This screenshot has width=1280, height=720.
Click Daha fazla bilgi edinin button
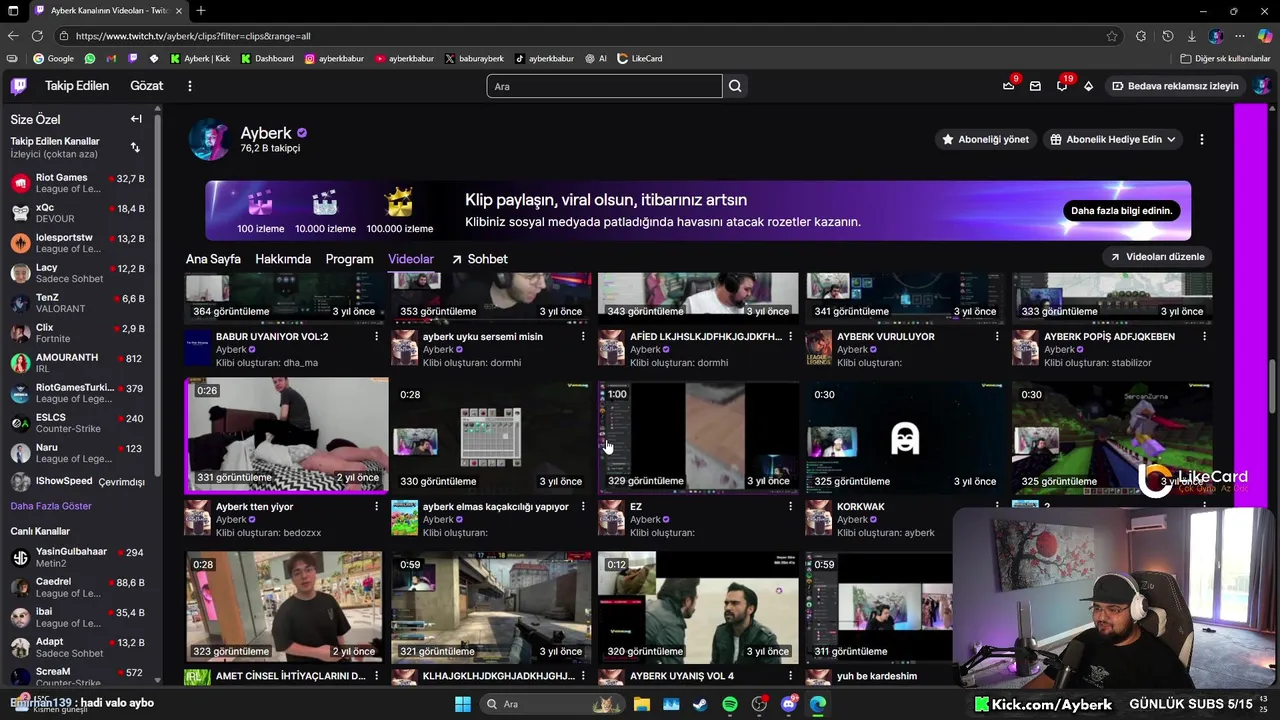pos(1121,211)
